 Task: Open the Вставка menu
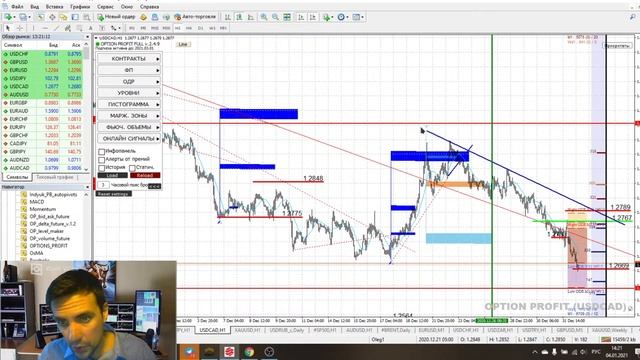click(54, 7)
